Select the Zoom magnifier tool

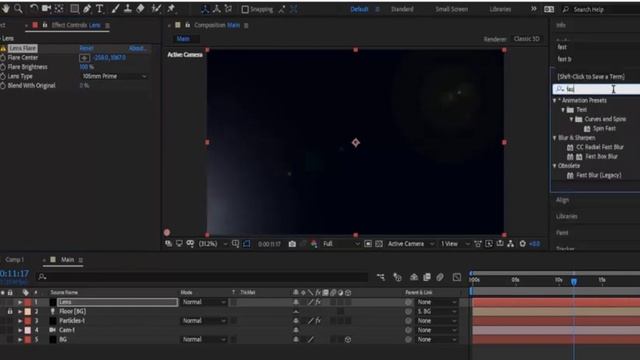click(x=18, y=9)
